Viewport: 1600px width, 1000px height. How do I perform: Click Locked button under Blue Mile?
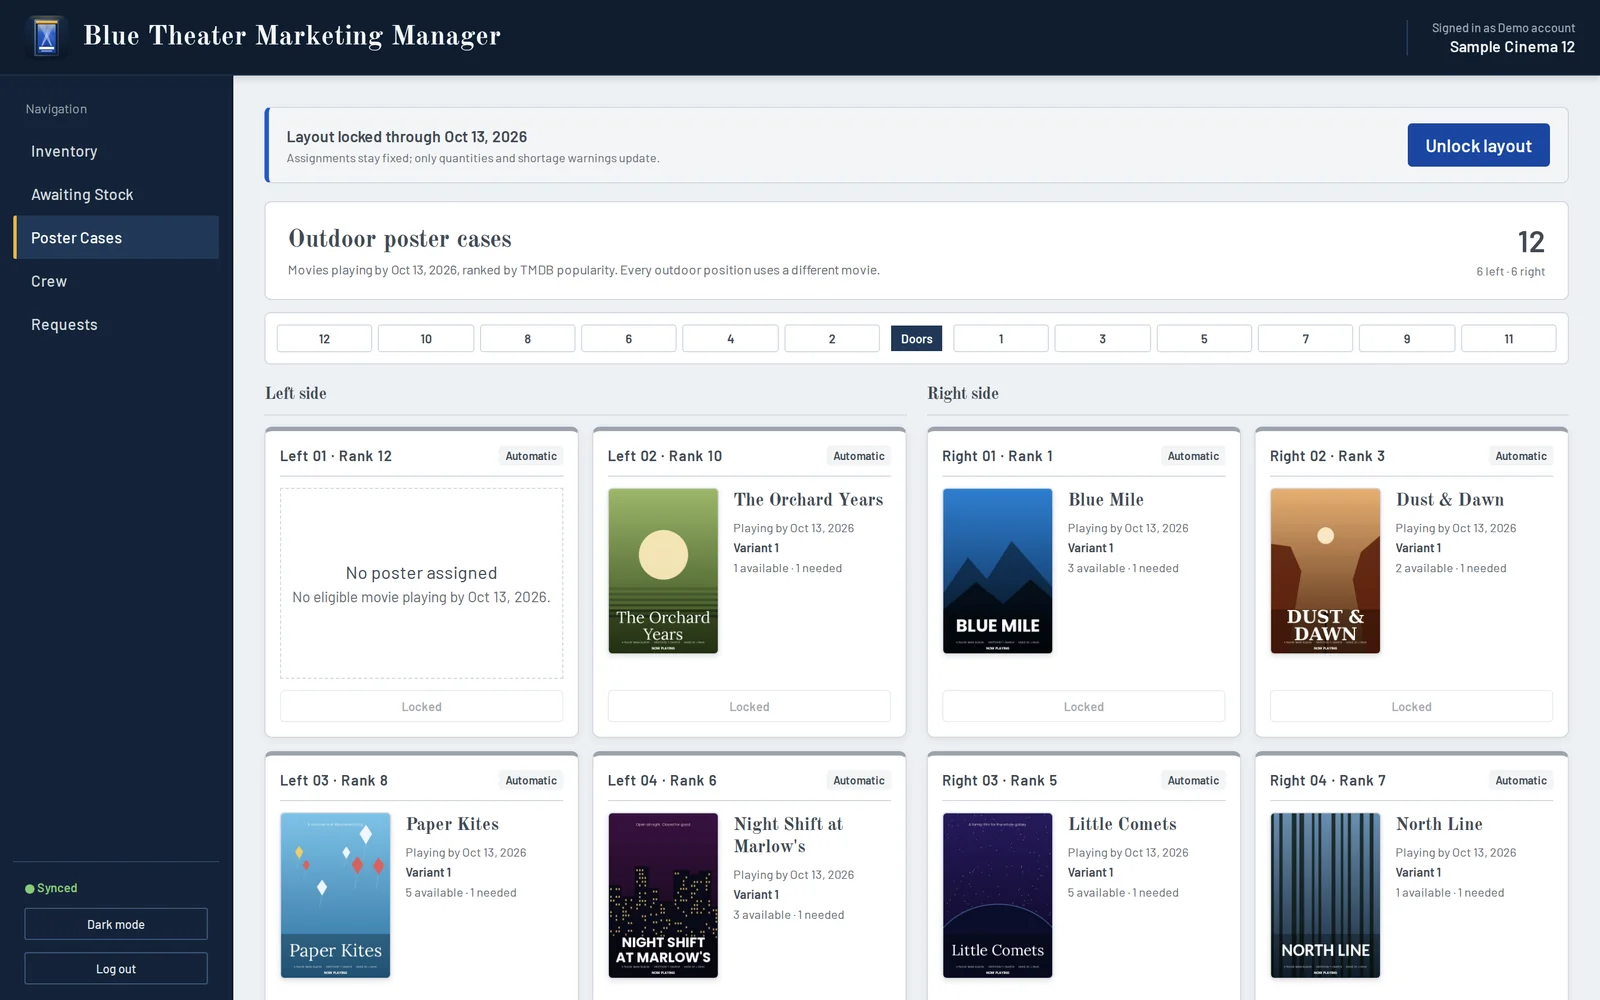point(1083,706)
